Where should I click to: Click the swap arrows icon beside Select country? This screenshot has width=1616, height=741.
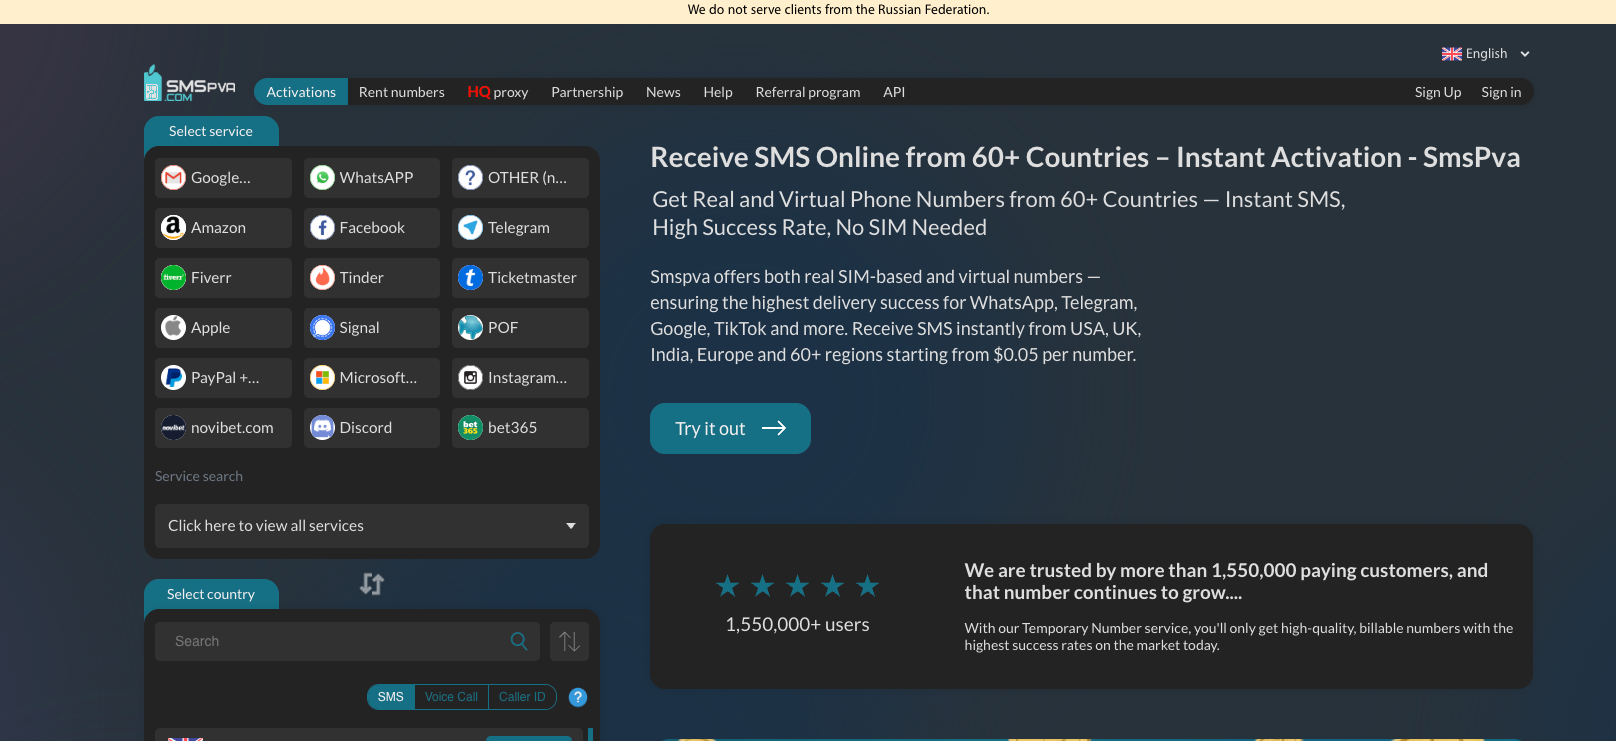372,584
